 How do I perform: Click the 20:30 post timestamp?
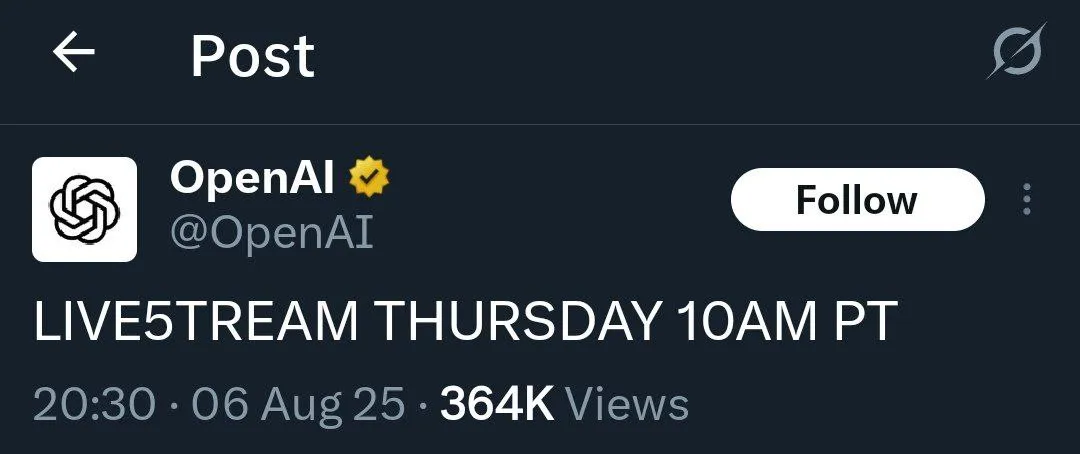pos(94,404)
